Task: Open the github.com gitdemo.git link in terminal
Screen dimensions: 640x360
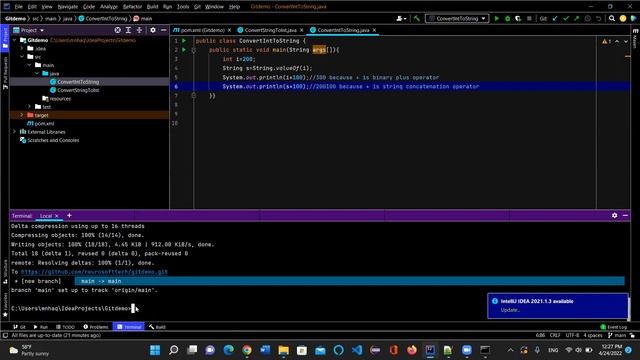Action: (94, 272)
